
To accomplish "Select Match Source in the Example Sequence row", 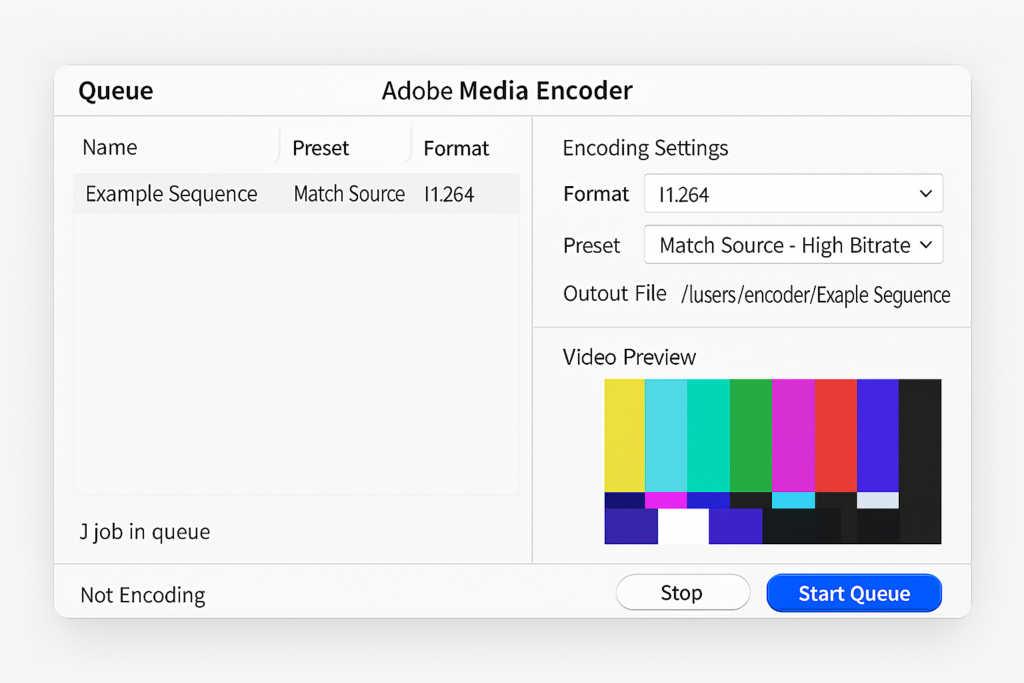I will pyautogui.click(x=348, y=193).
